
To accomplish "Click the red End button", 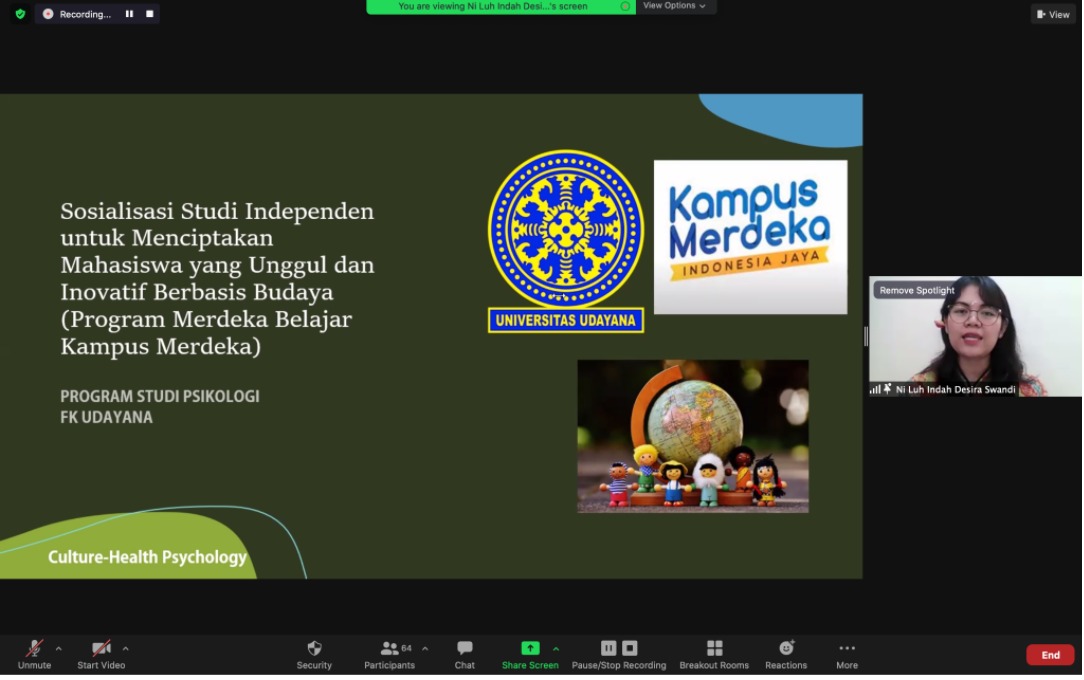I will point(1050,655).
